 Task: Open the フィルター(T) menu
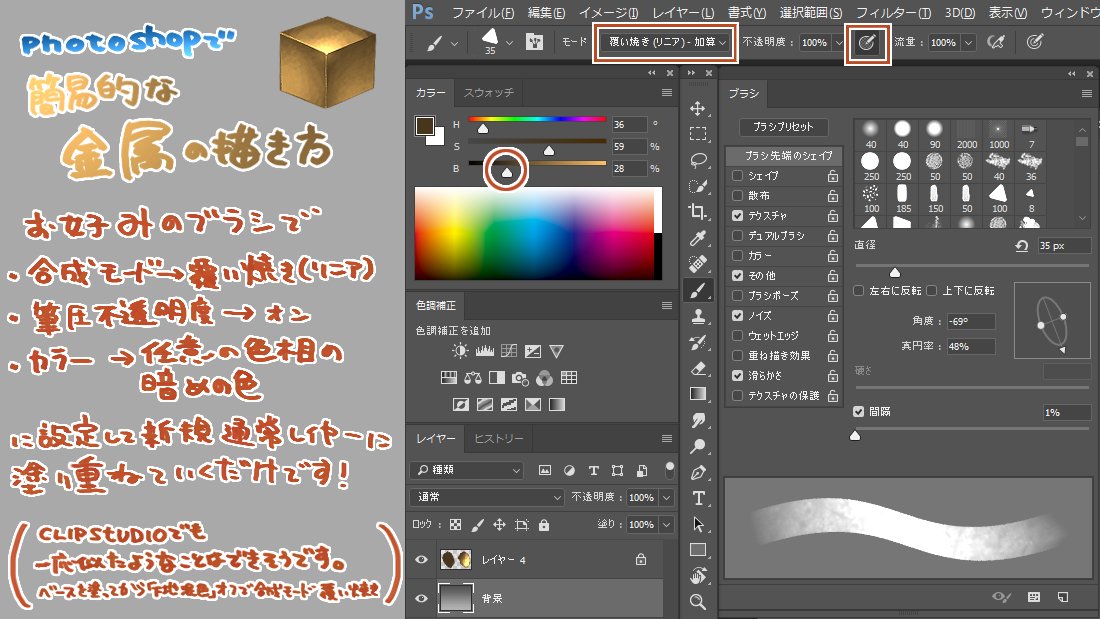point(893,13)
